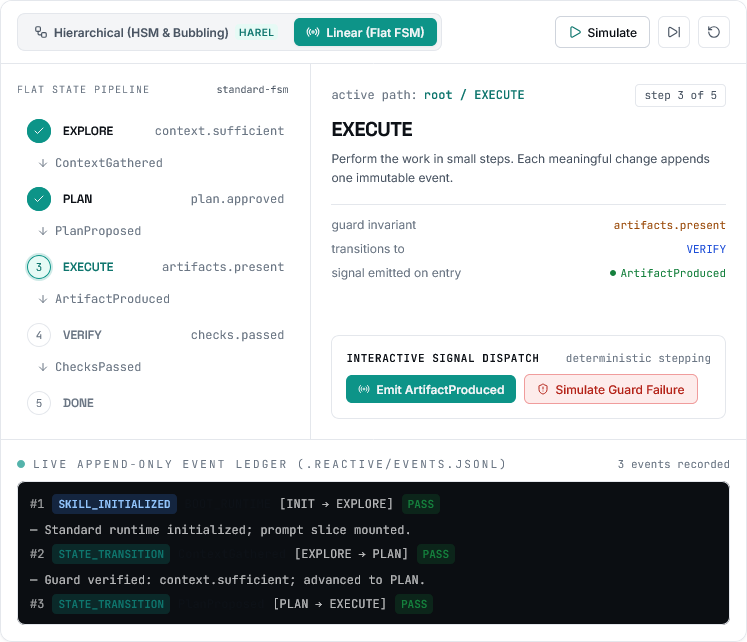Screen dimensions: 747x642
Task: Click the step 3 of 5 badge
Action: click(680, 95)
